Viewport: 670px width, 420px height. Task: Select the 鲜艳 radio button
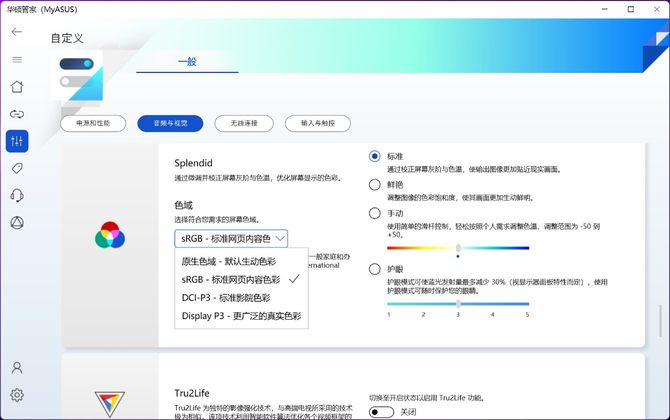click(375, 185)
